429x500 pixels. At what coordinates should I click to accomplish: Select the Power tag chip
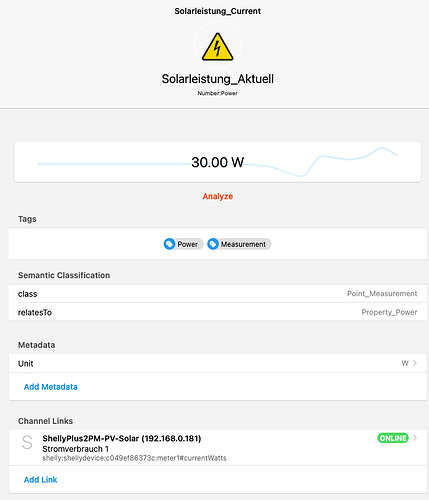pos(183,244)
